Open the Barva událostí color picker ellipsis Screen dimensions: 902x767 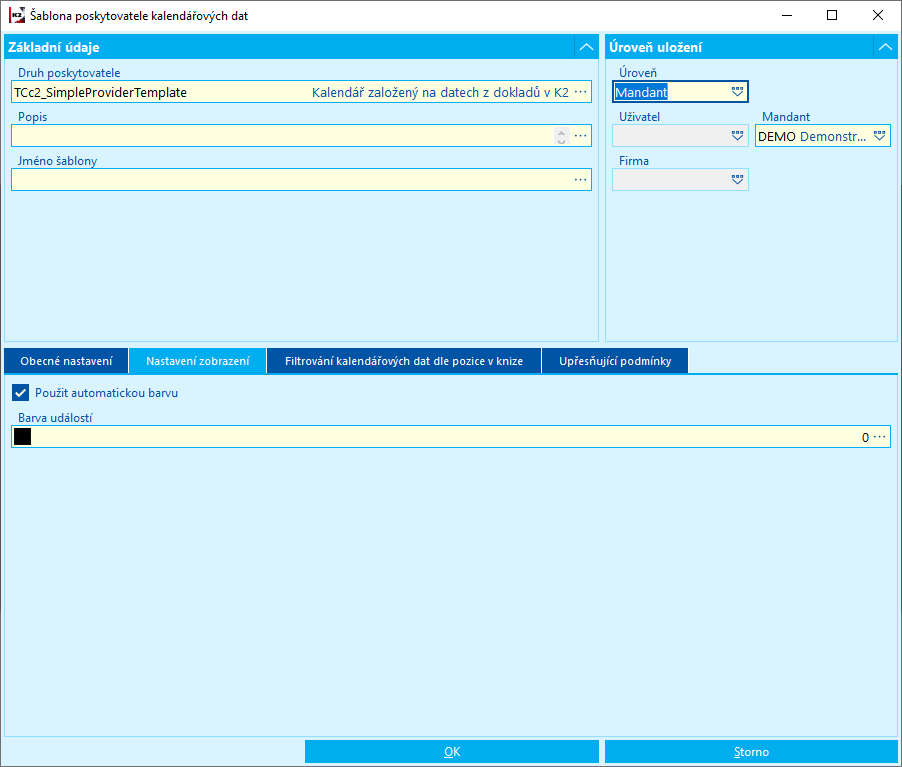(880, 437)
